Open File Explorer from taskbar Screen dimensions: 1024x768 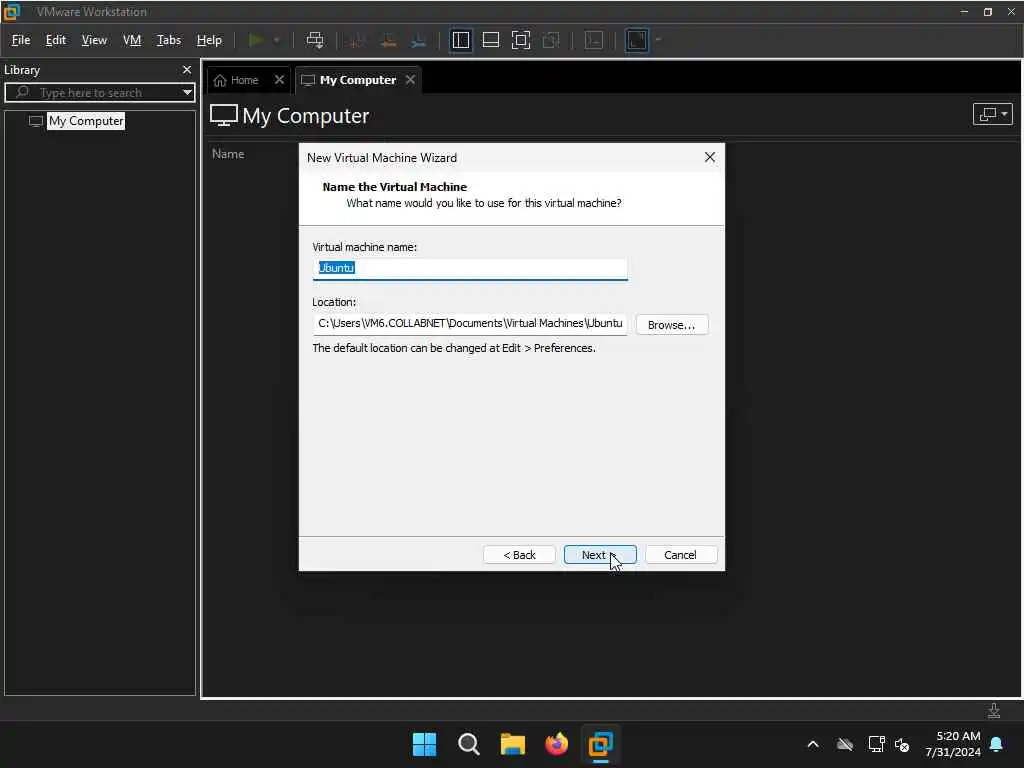513,744
